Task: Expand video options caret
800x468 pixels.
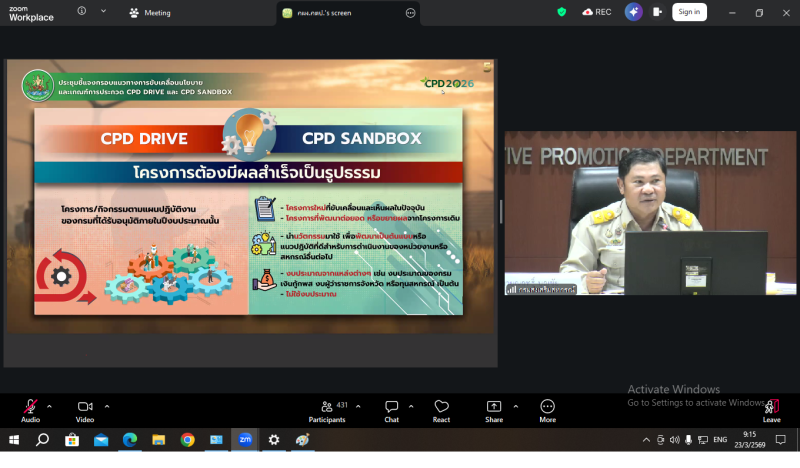Action: coord(107,406)
